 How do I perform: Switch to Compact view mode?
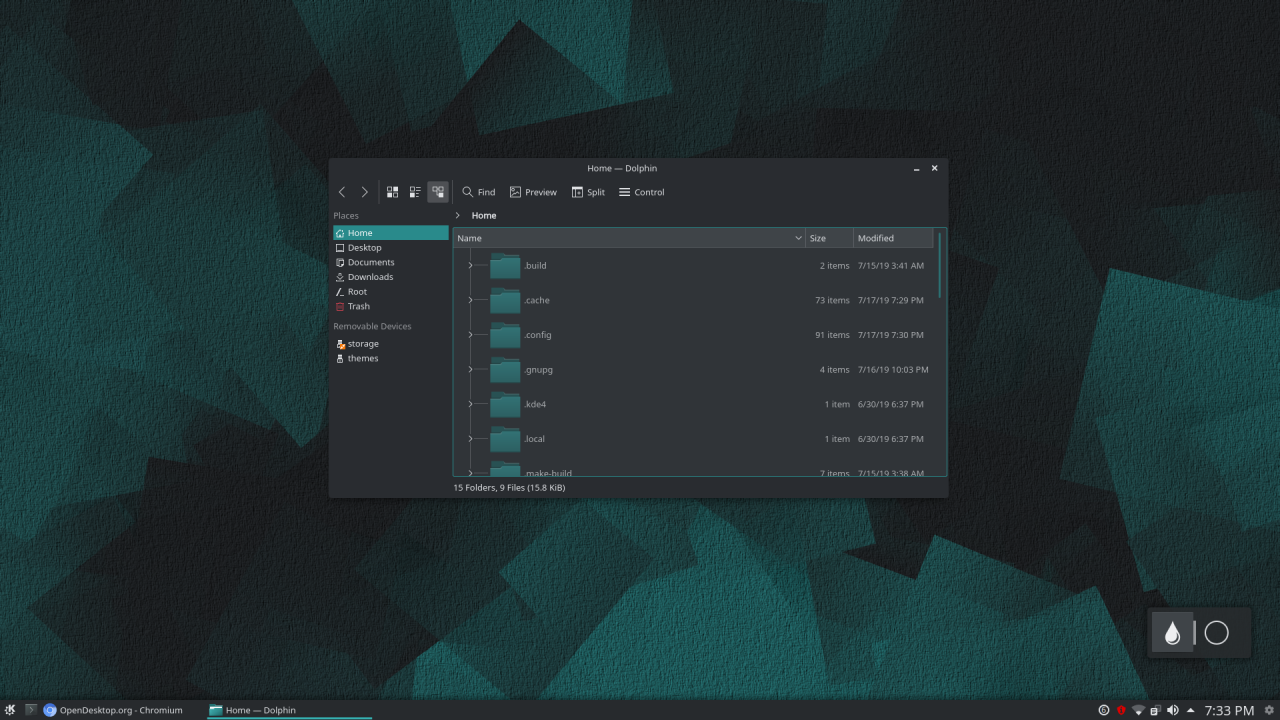click(x=415, y=192)
